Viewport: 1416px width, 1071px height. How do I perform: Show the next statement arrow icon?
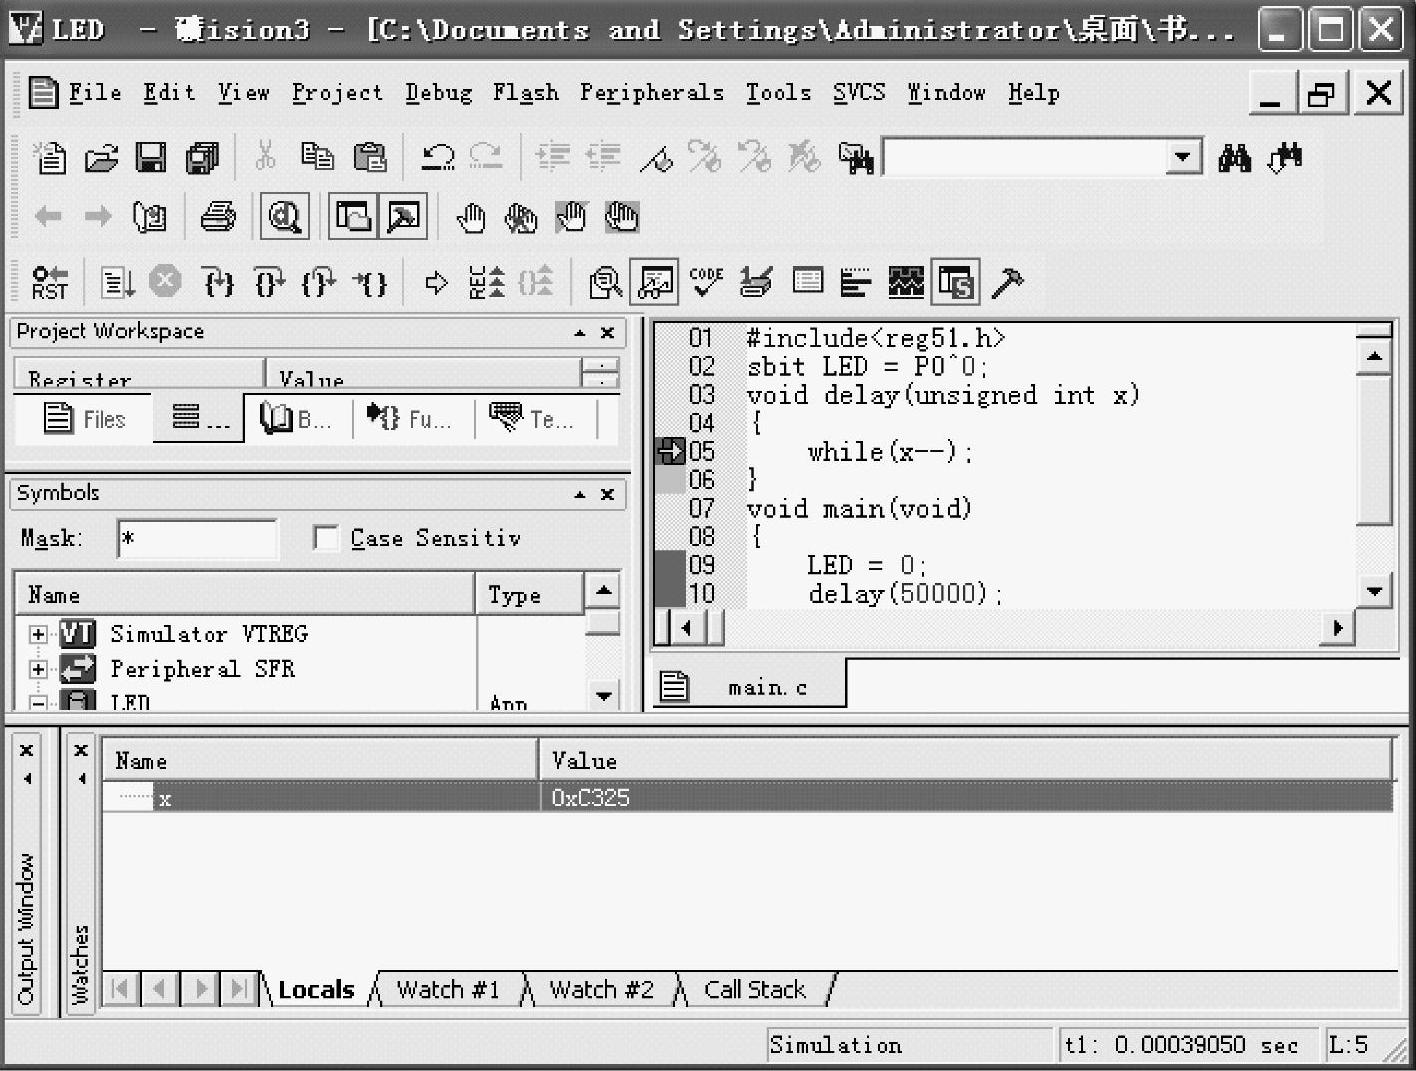pos(436,283)
